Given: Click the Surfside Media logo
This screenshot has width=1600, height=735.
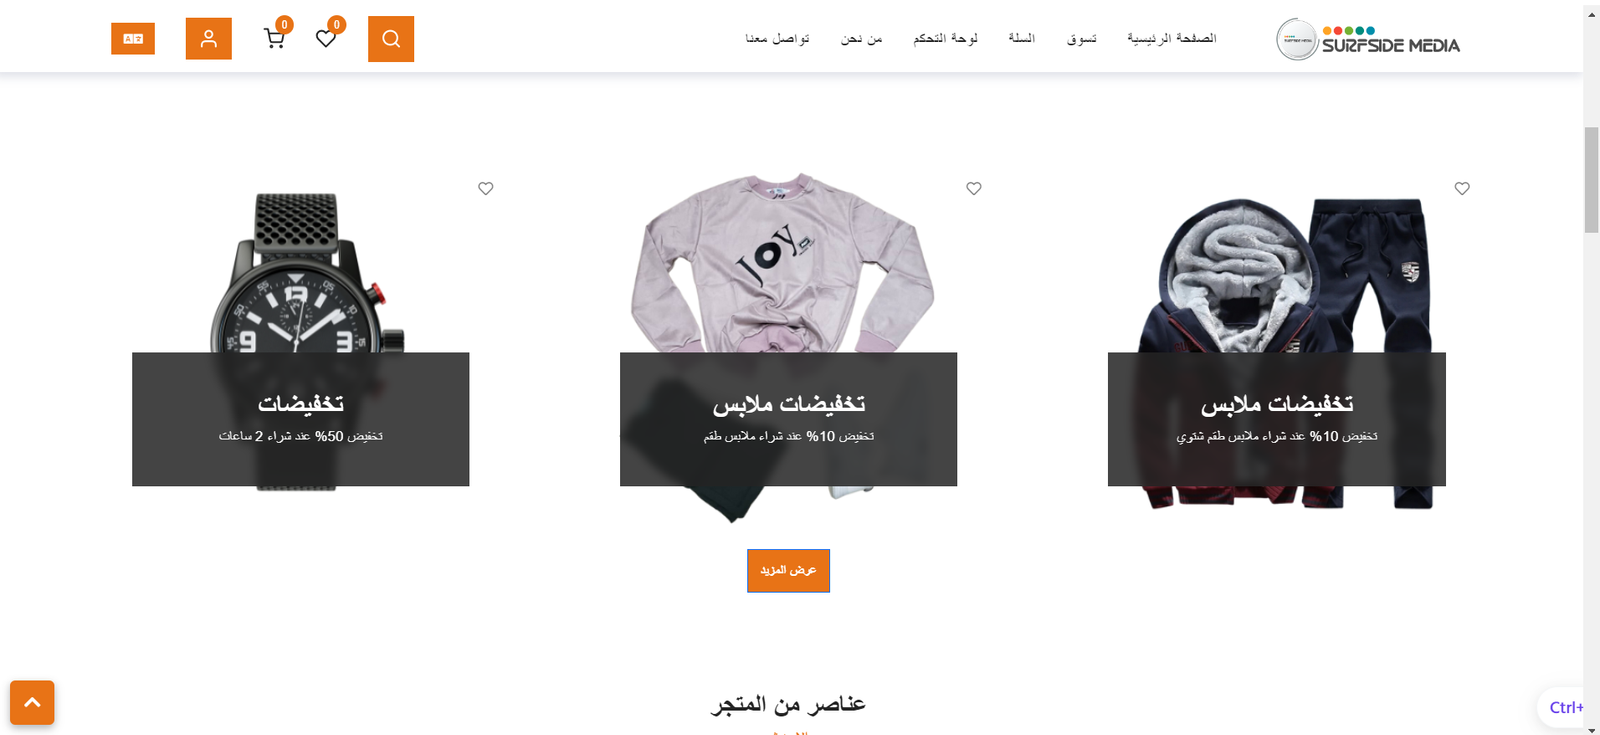Looking at the screenshot, I should click(1368, 40).
